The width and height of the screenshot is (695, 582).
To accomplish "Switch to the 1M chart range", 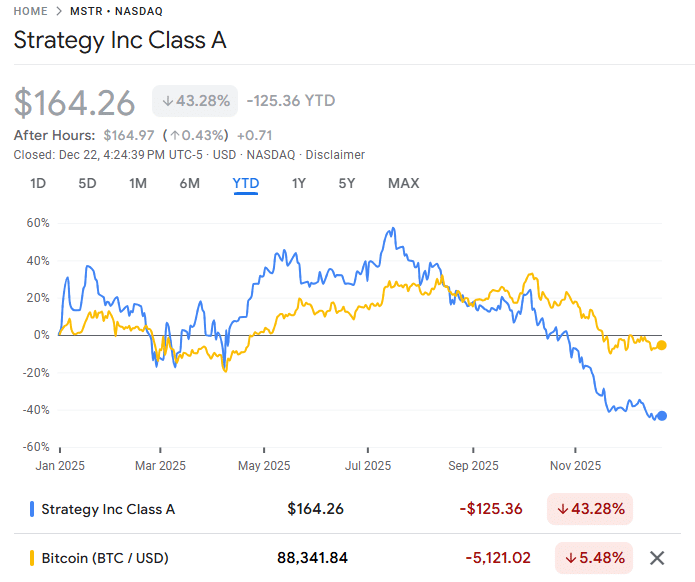I will 138,183.
